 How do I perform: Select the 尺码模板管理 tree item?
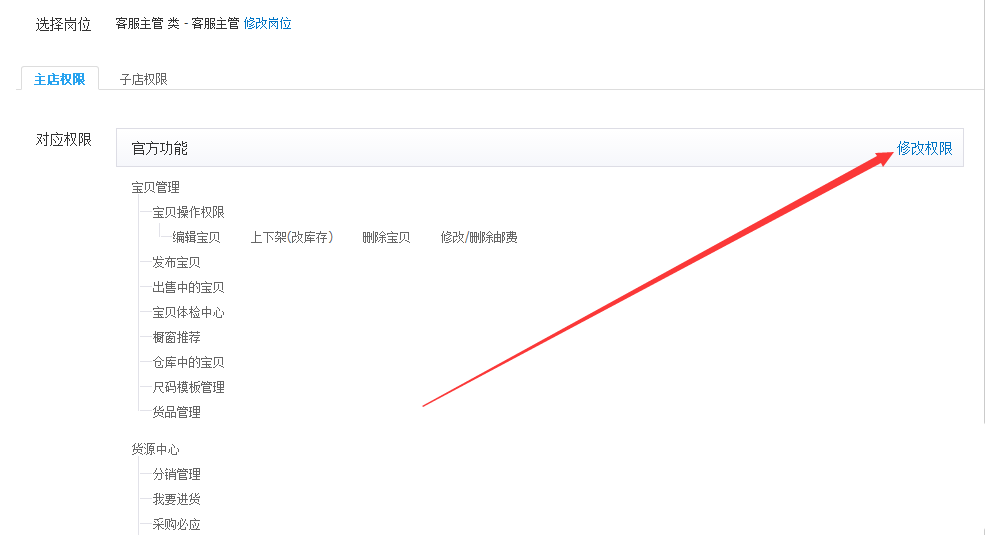tap(188, 387)
